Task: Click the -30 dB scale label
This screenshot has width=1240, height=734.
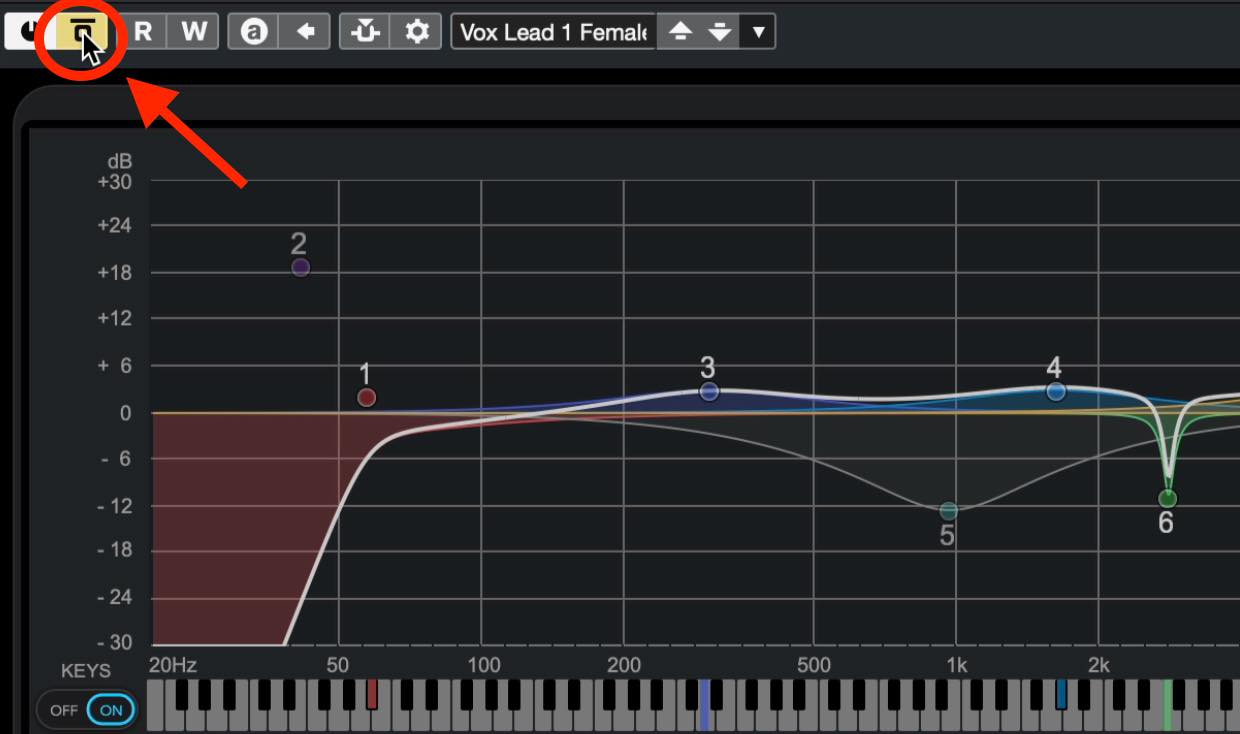Action: pos(116,643)
